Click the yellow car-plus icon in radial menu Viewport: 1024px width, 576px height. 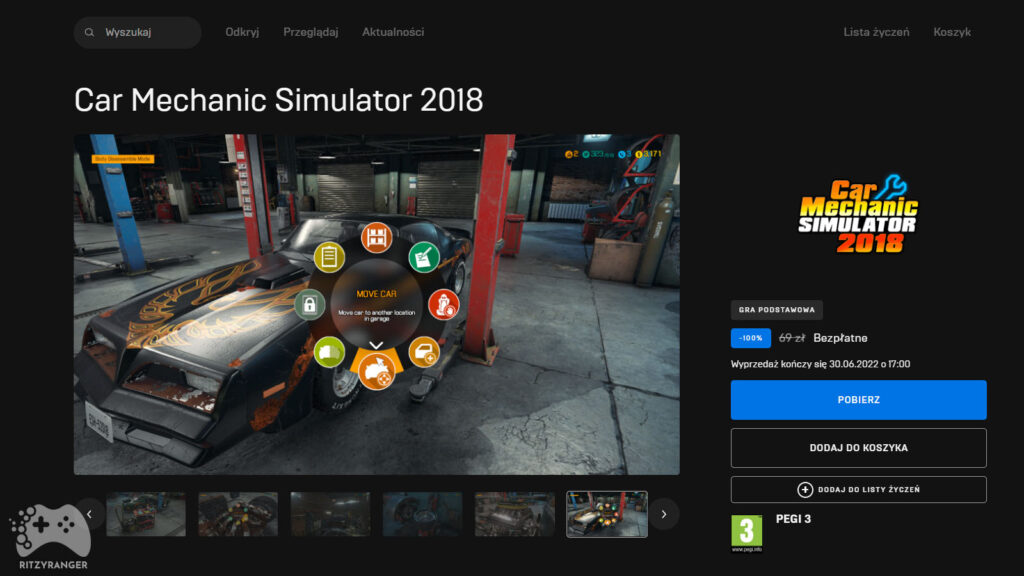[424, 352]
